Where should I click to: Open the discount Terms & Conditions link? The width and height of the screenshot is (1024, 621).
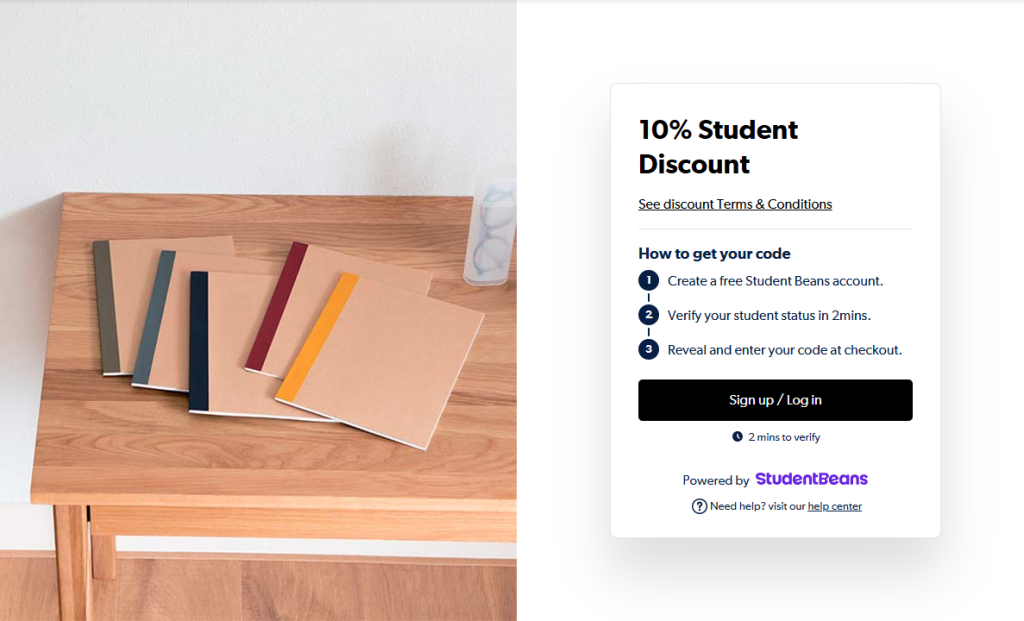735,204
